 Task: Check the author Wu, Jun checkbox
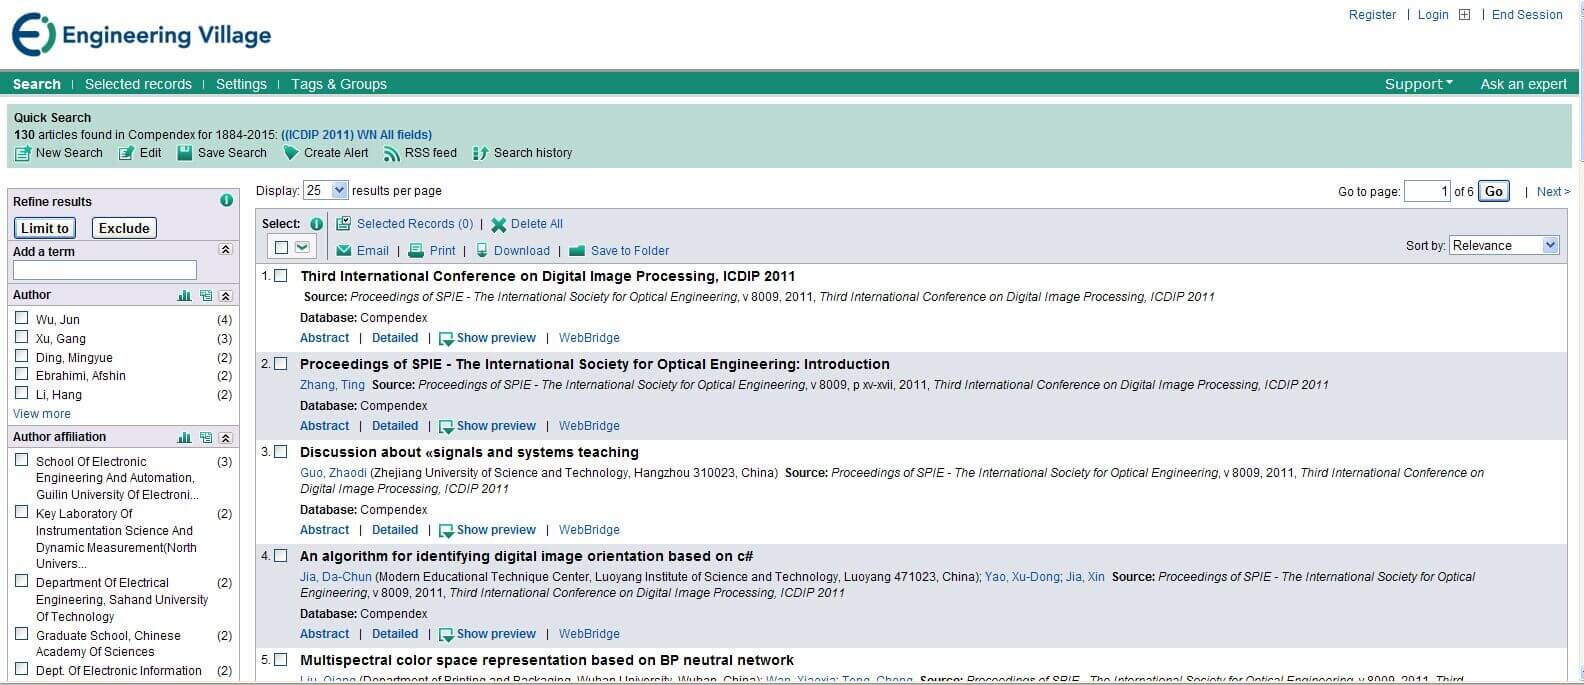[x=21, y=318]
